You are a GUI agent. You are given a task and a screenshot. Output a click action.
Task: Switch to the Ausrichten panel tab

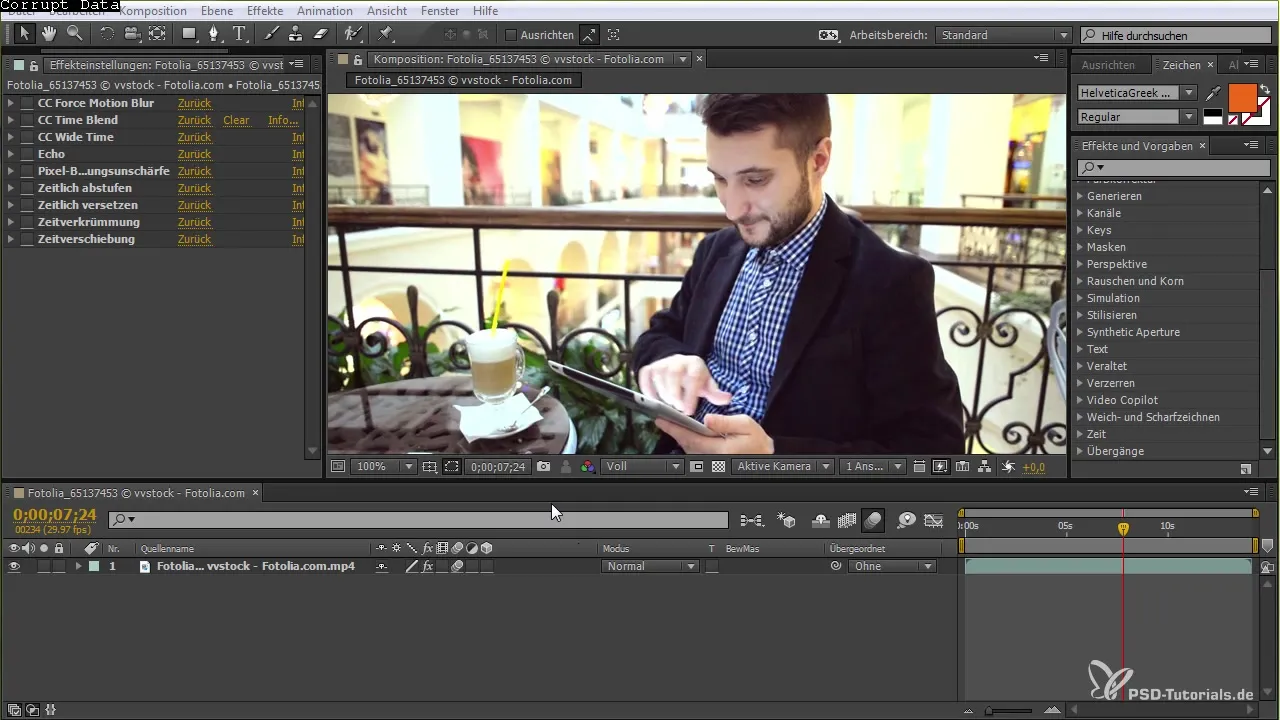[x=1108, y=65]
